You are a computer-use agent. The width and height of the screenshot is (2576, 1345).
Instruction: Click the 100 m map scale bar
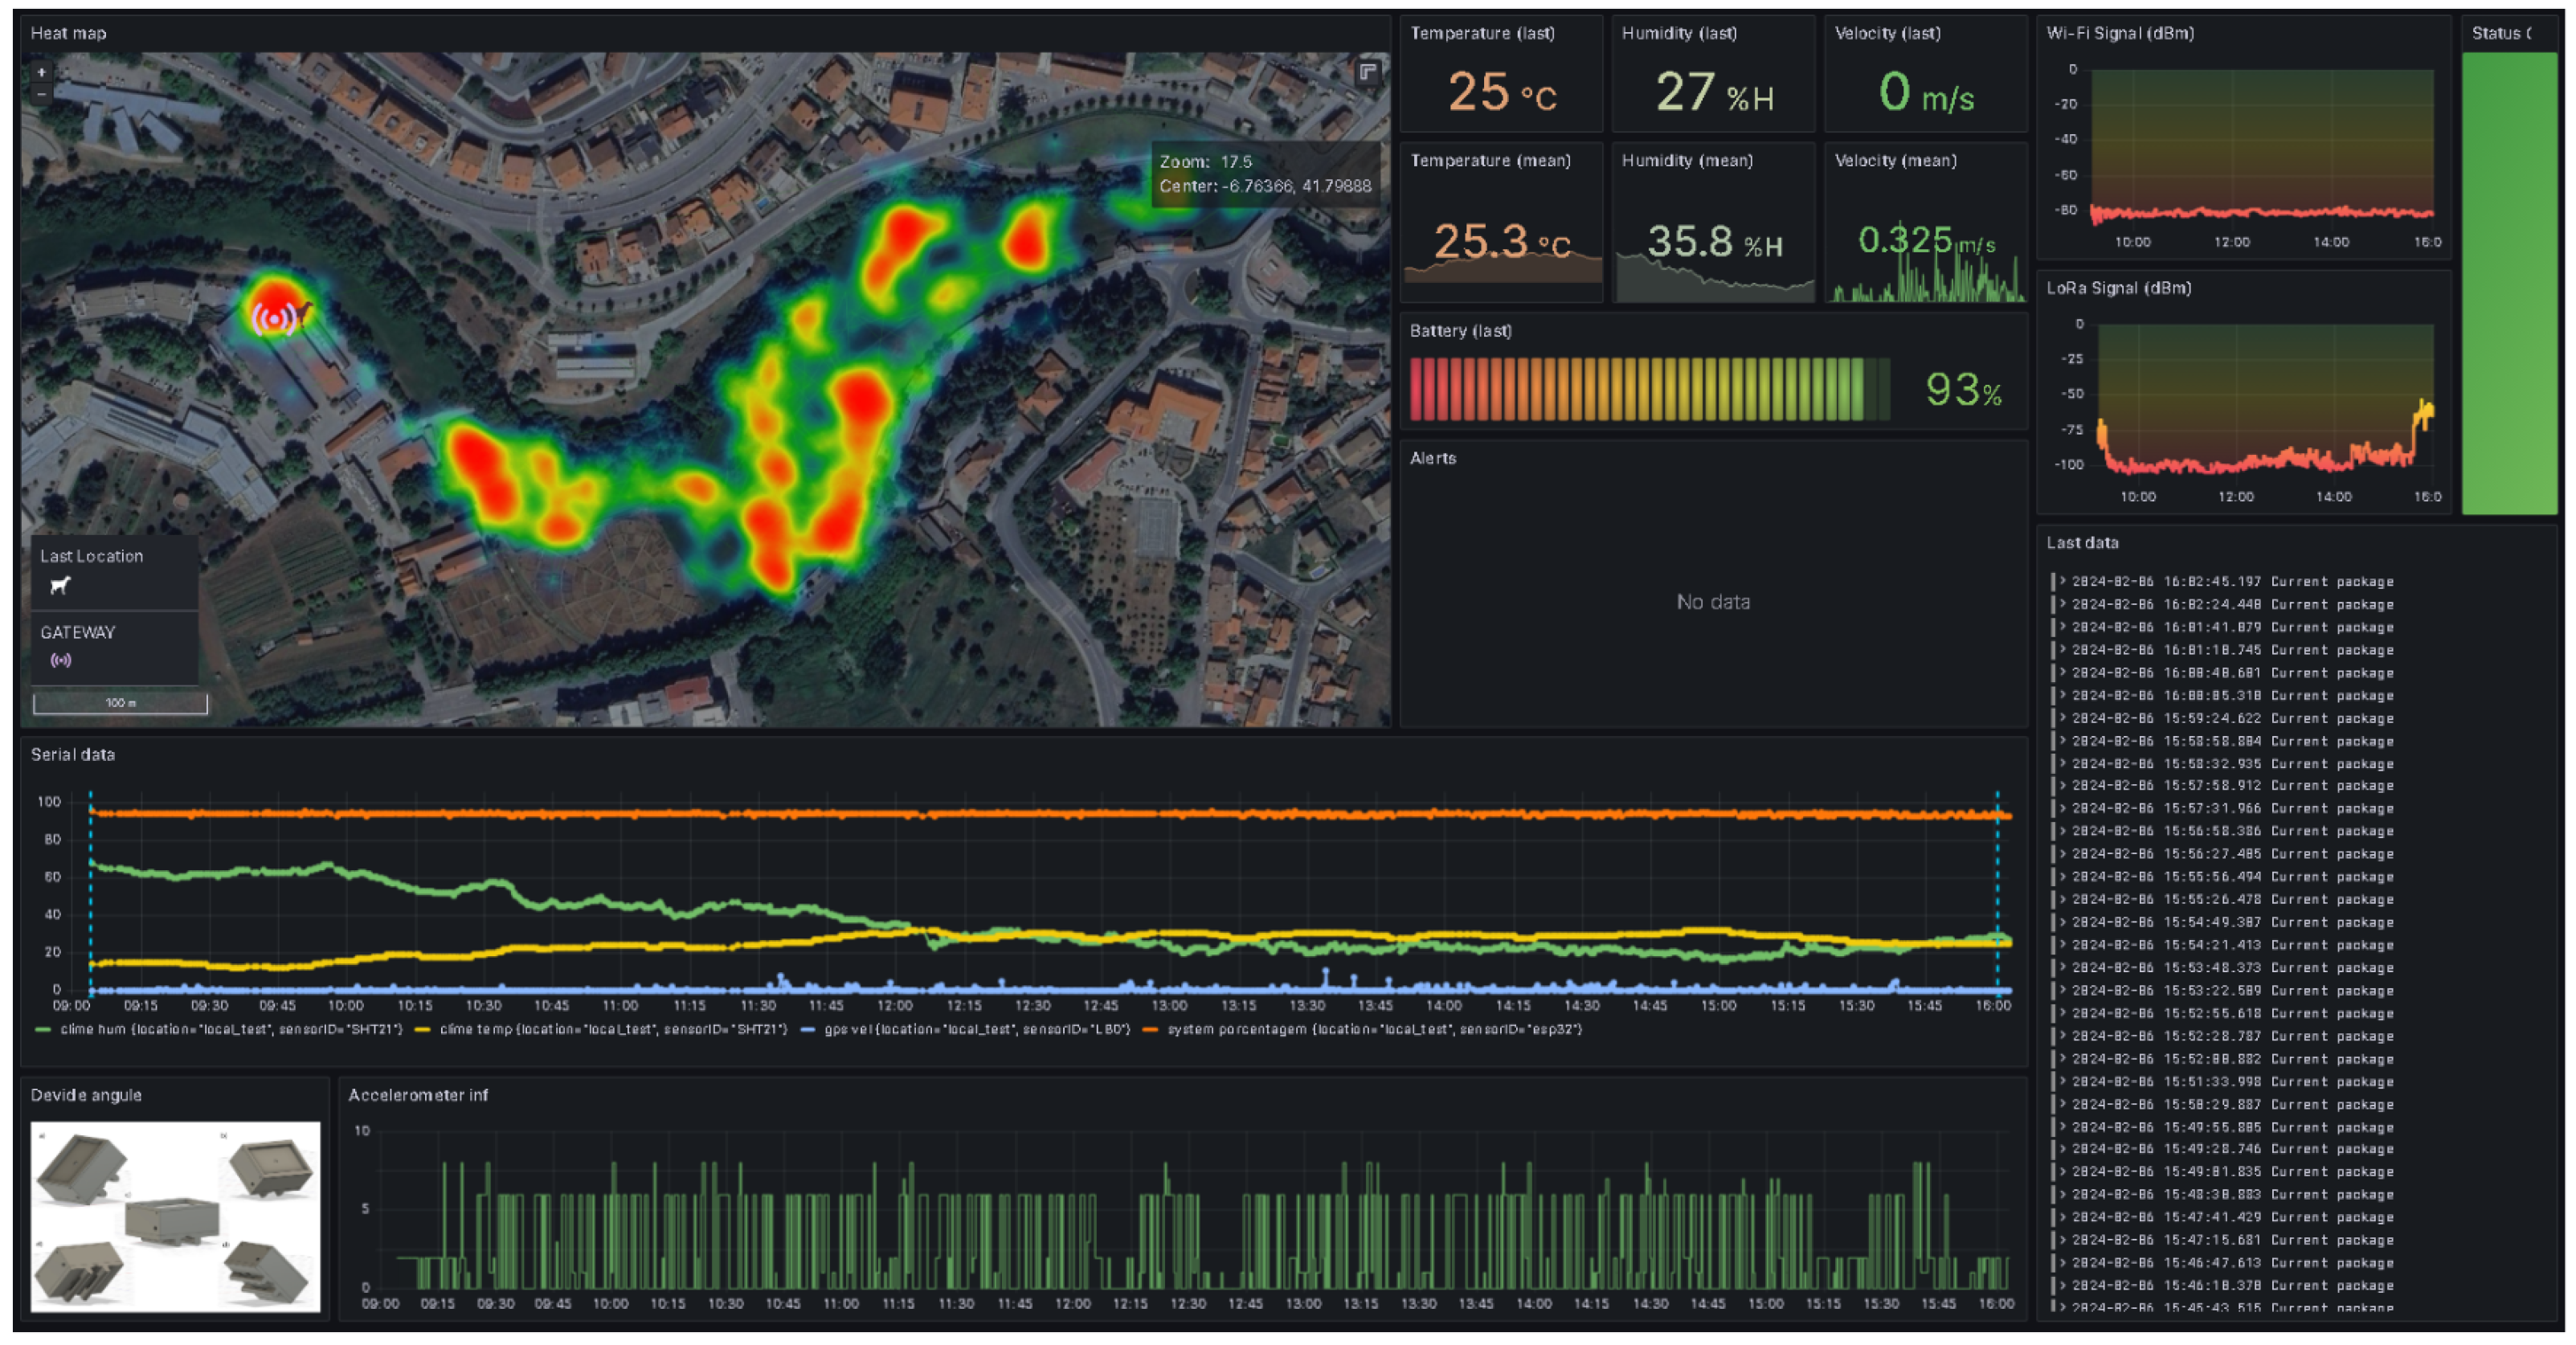[120, 703]
